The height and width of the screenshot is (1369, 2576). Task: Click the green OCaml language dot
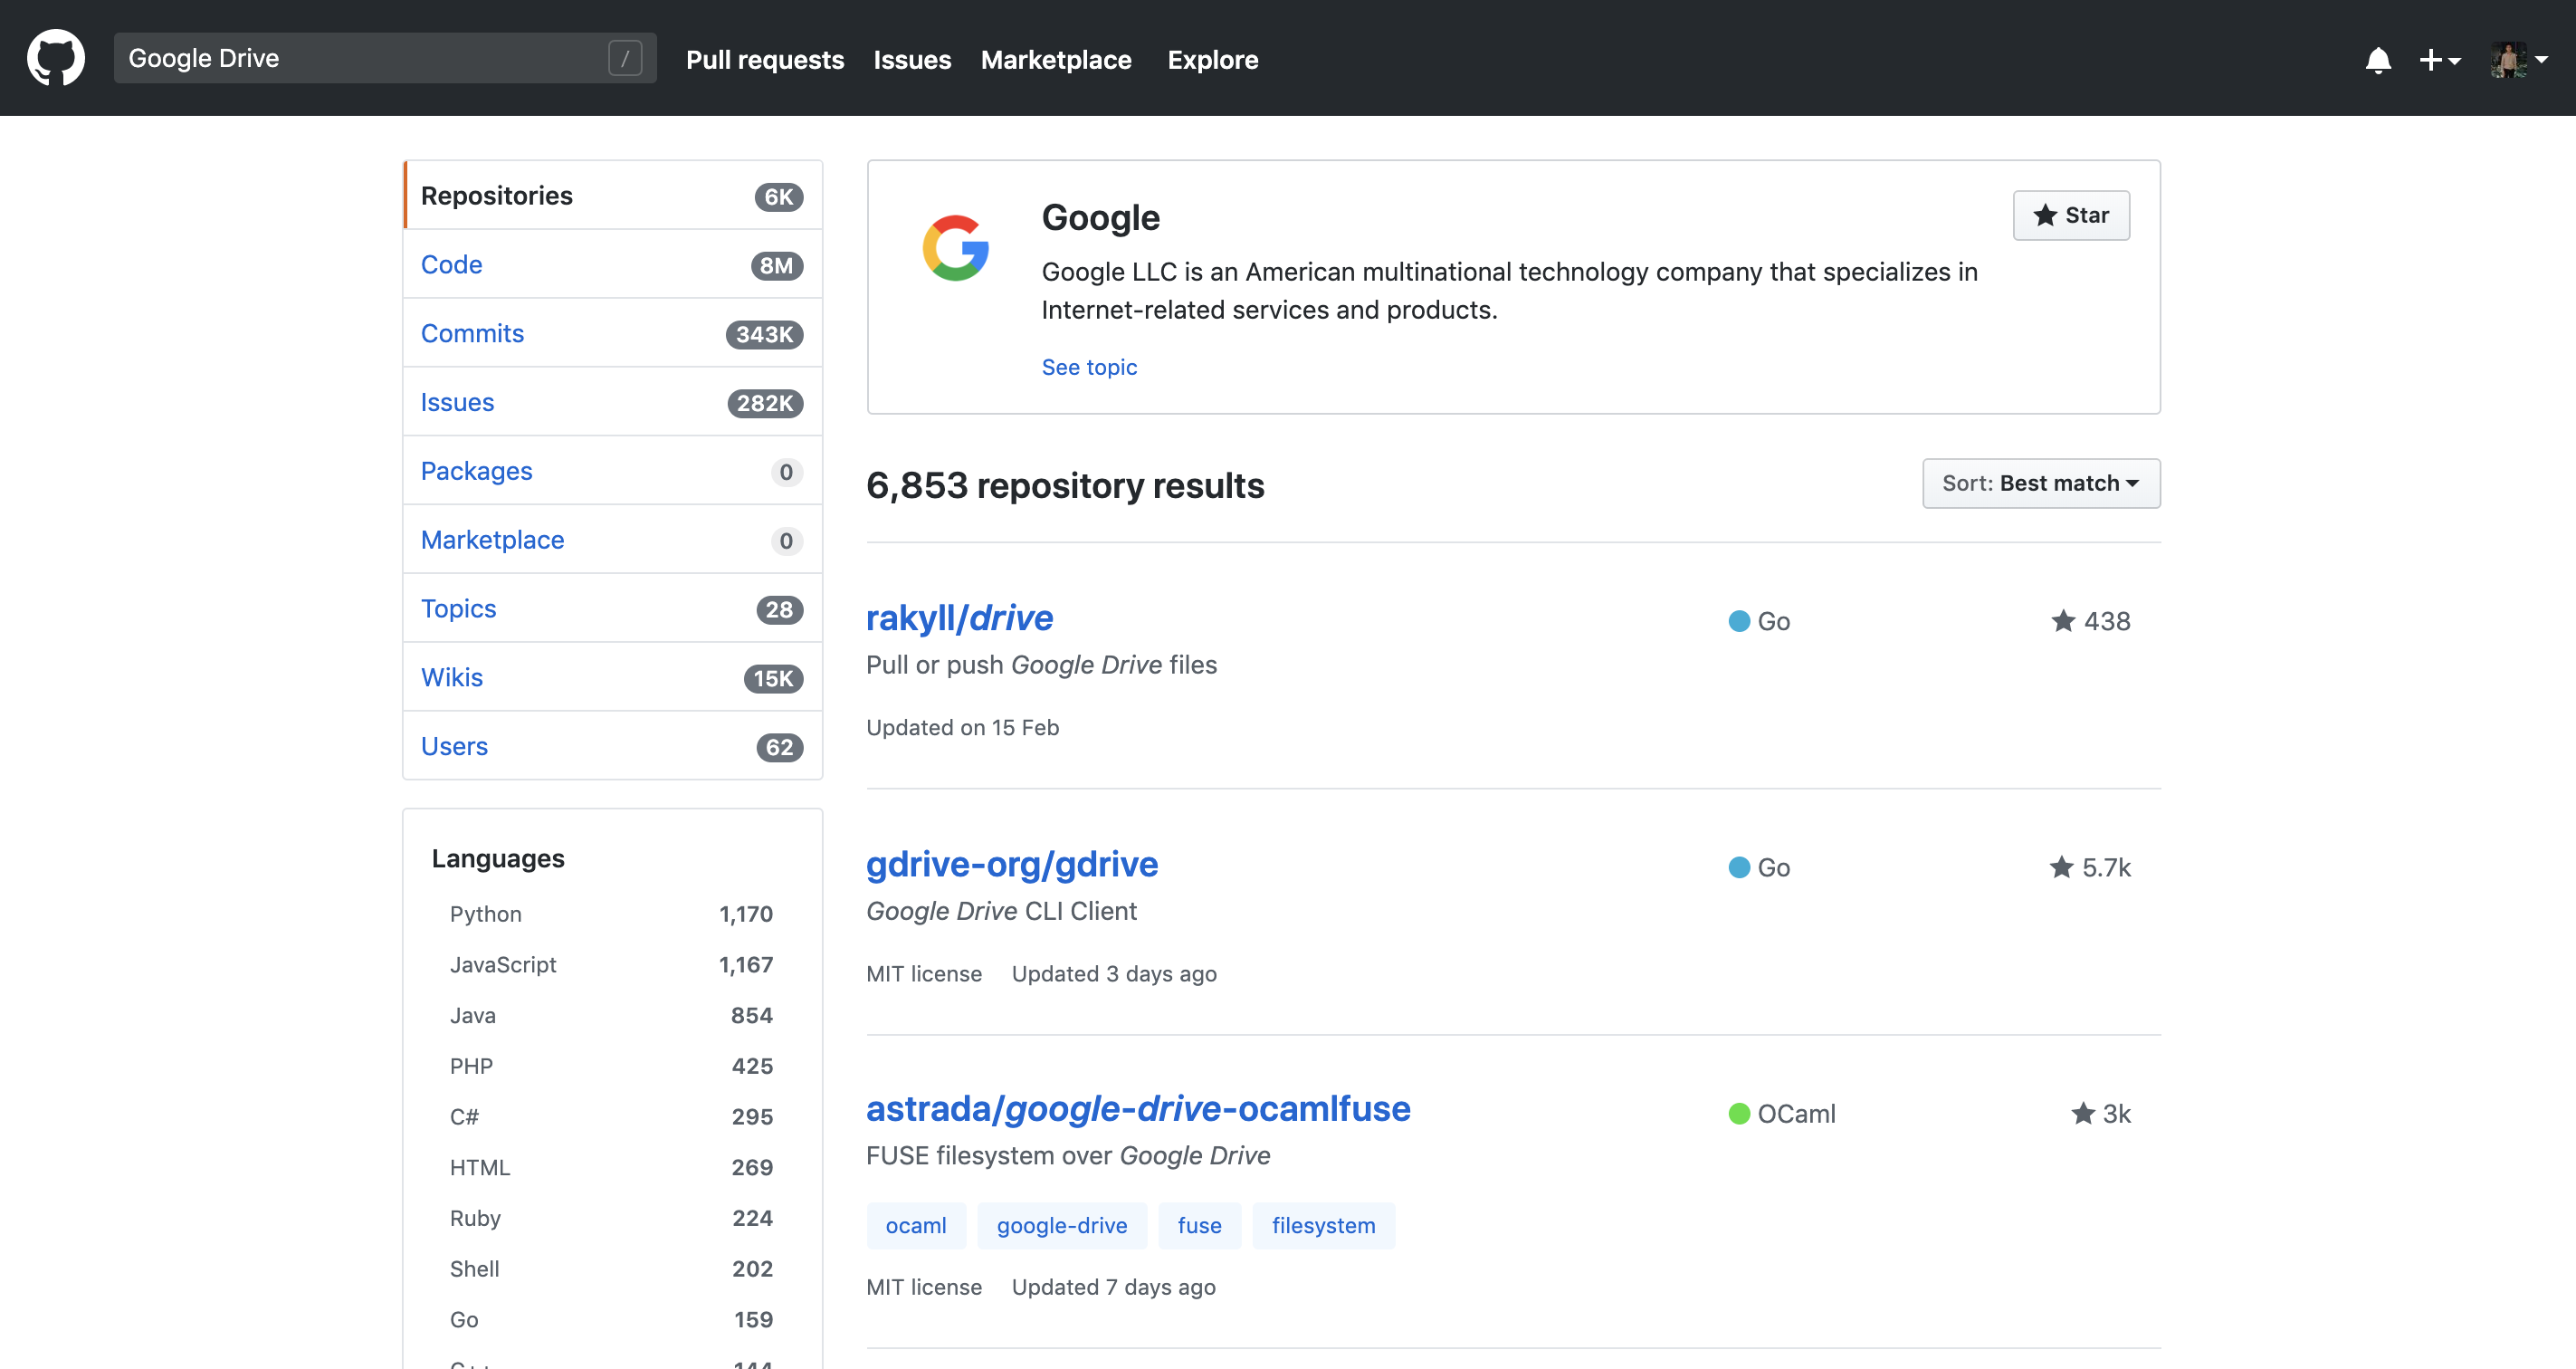(1739, 1113)
